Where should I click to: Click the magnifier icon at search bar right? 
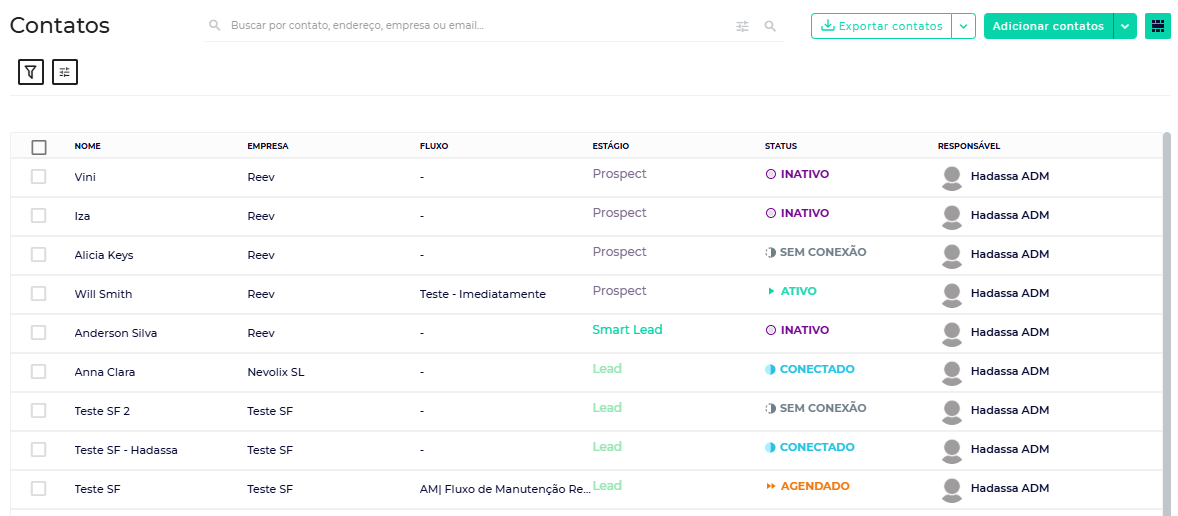pyautogui.click(x=770, y=26)
